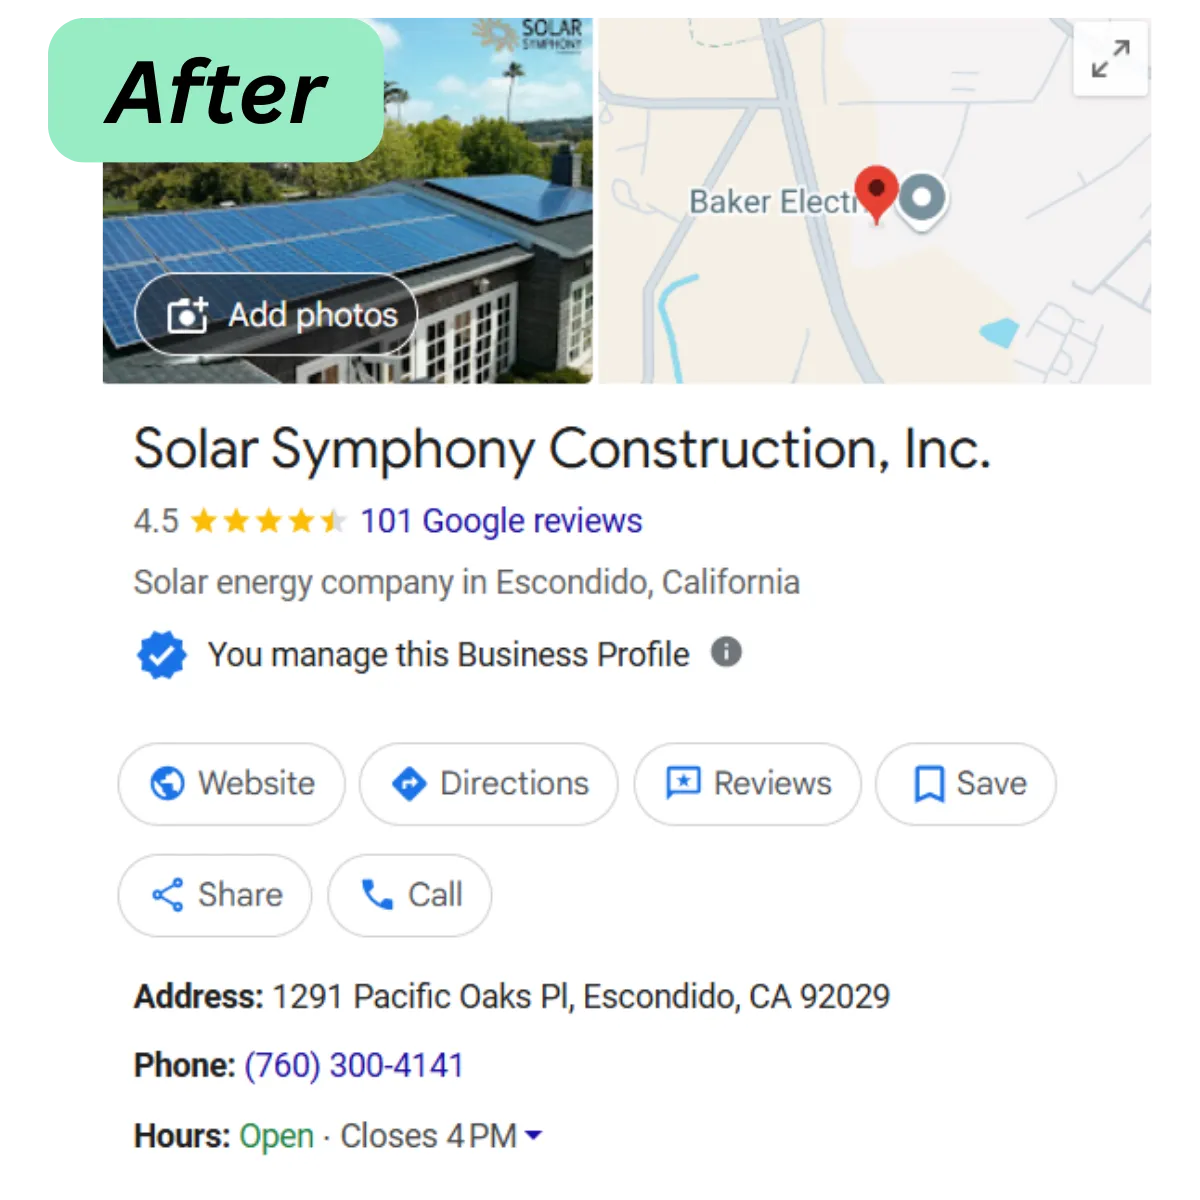Click the phone number (760) 300-4141
The height and width of the screenshot is (1200, 1200).
354,1066
